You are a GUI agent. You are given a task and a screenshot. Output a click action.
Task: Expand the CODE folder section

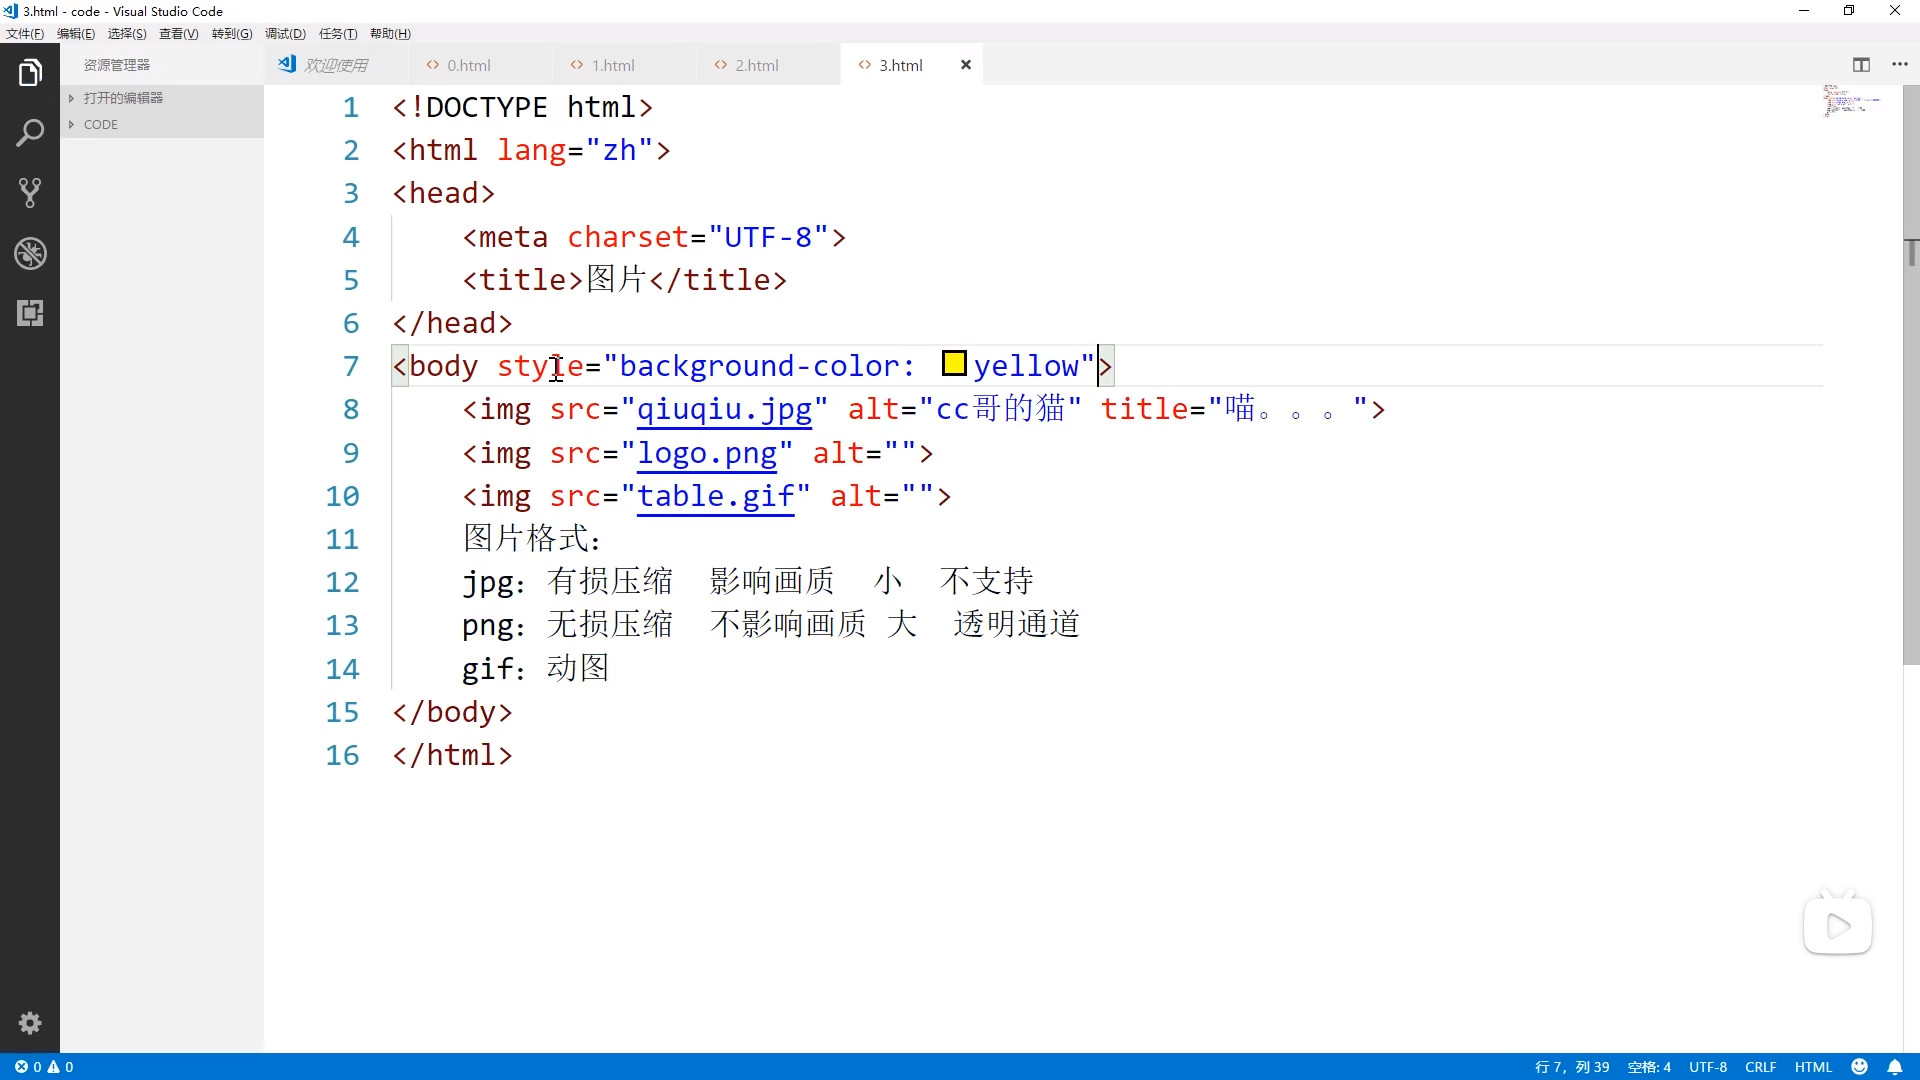click(x=100, y=125)
